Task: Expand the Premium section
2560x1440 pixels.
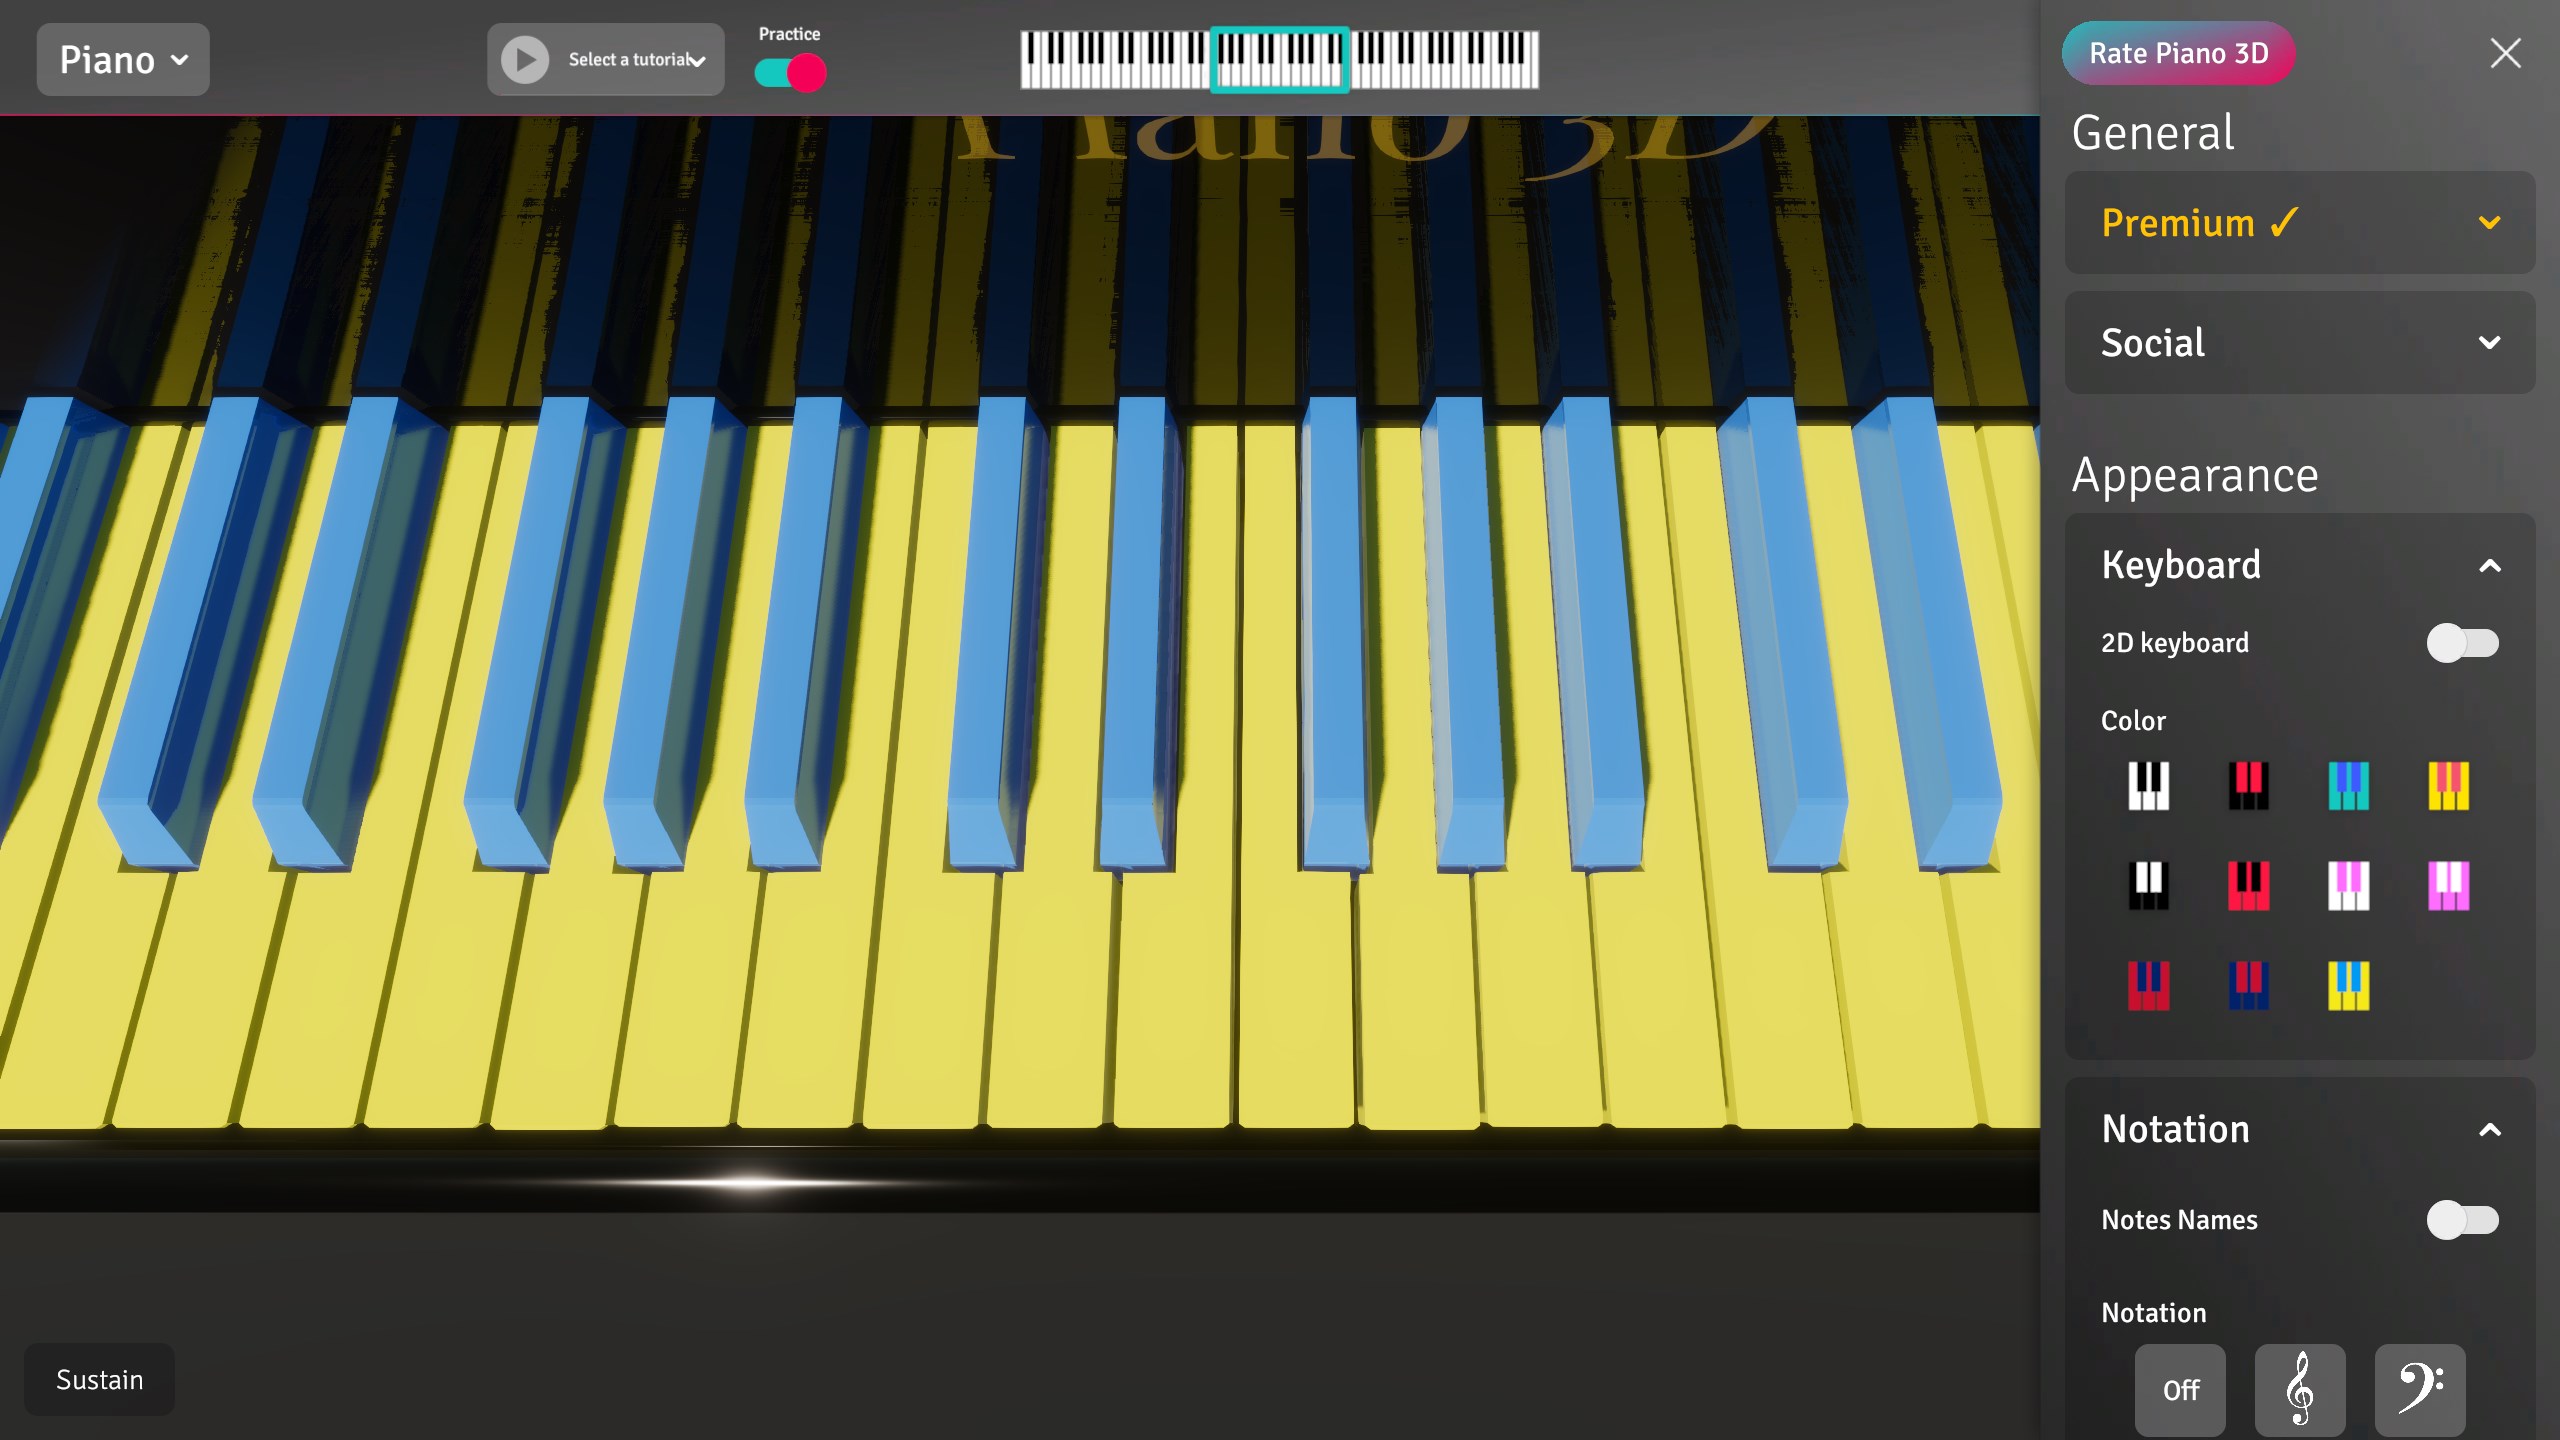Action: coord(2300,222)
